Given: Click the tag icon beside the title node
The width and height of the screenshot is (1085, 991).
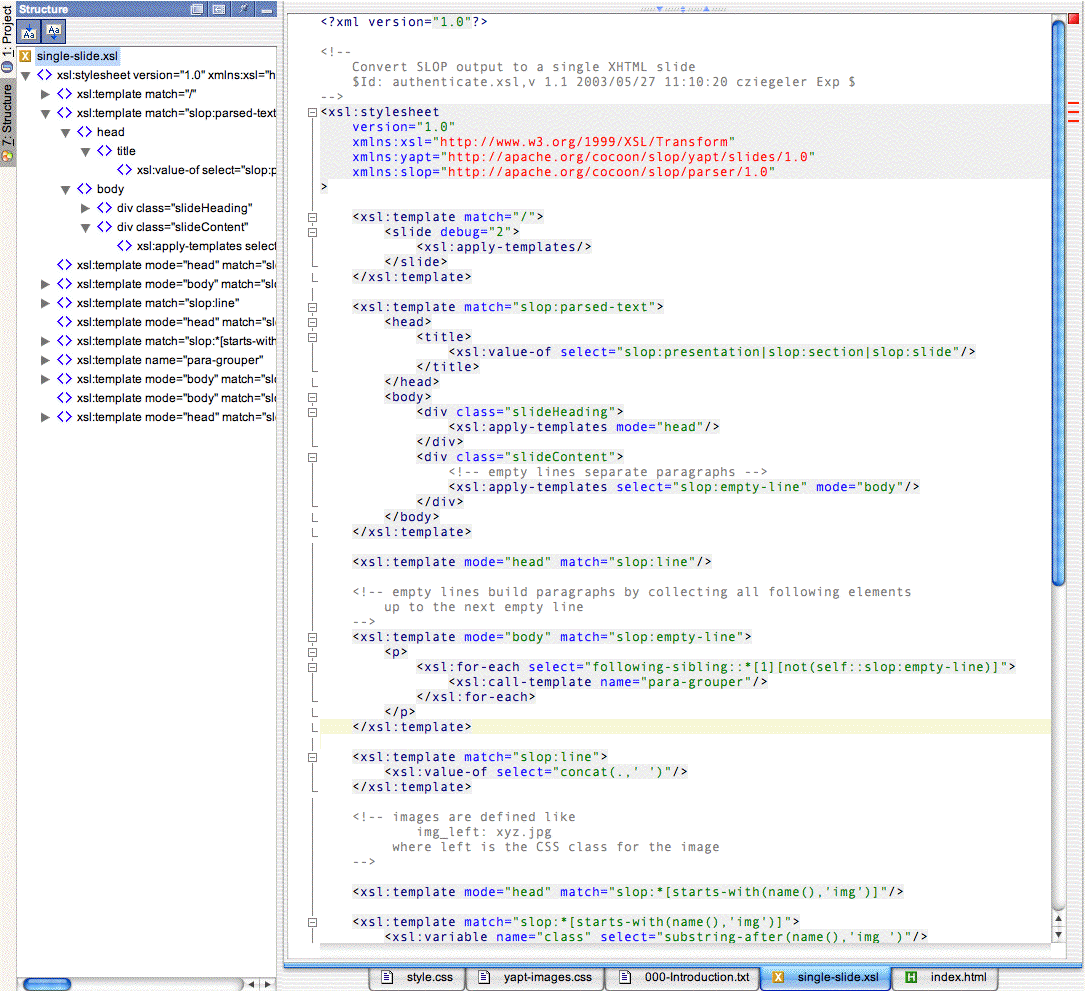Looking at the screenshot, I should click(x=104, y=151).
